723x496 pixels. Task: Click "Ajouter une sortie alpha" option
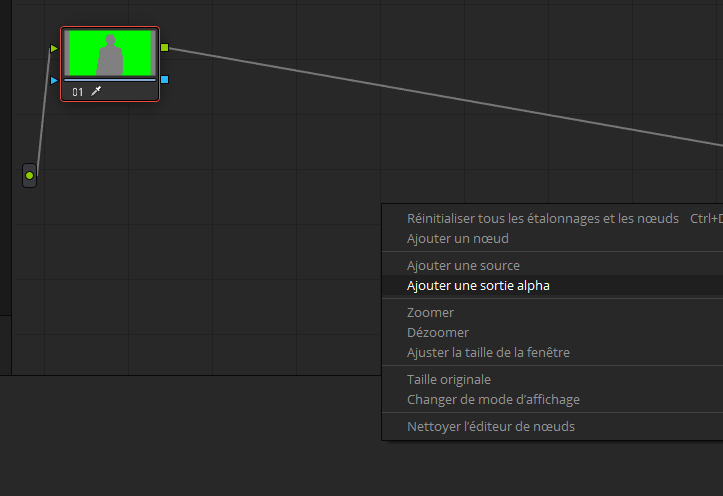478,285
